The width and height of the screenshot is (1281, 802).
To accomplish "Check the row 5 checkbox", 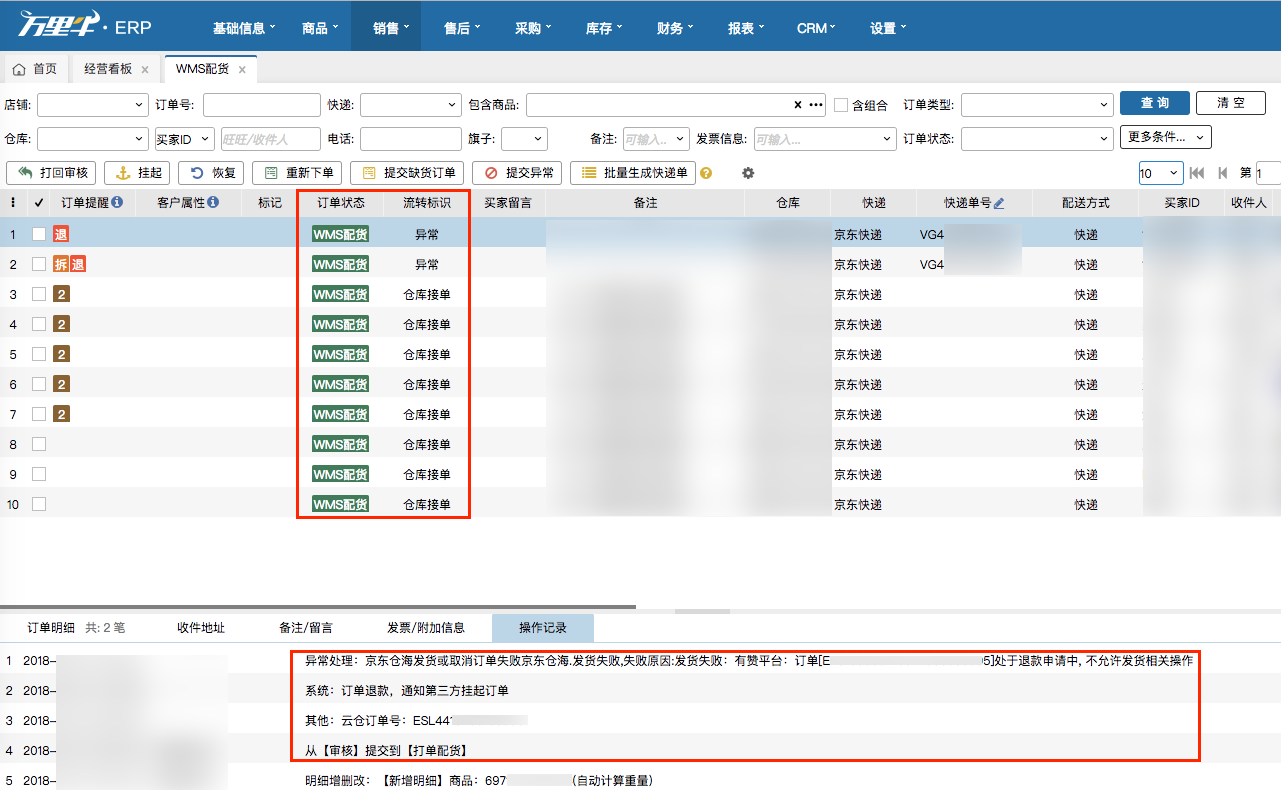I will (x=39, y=354).
